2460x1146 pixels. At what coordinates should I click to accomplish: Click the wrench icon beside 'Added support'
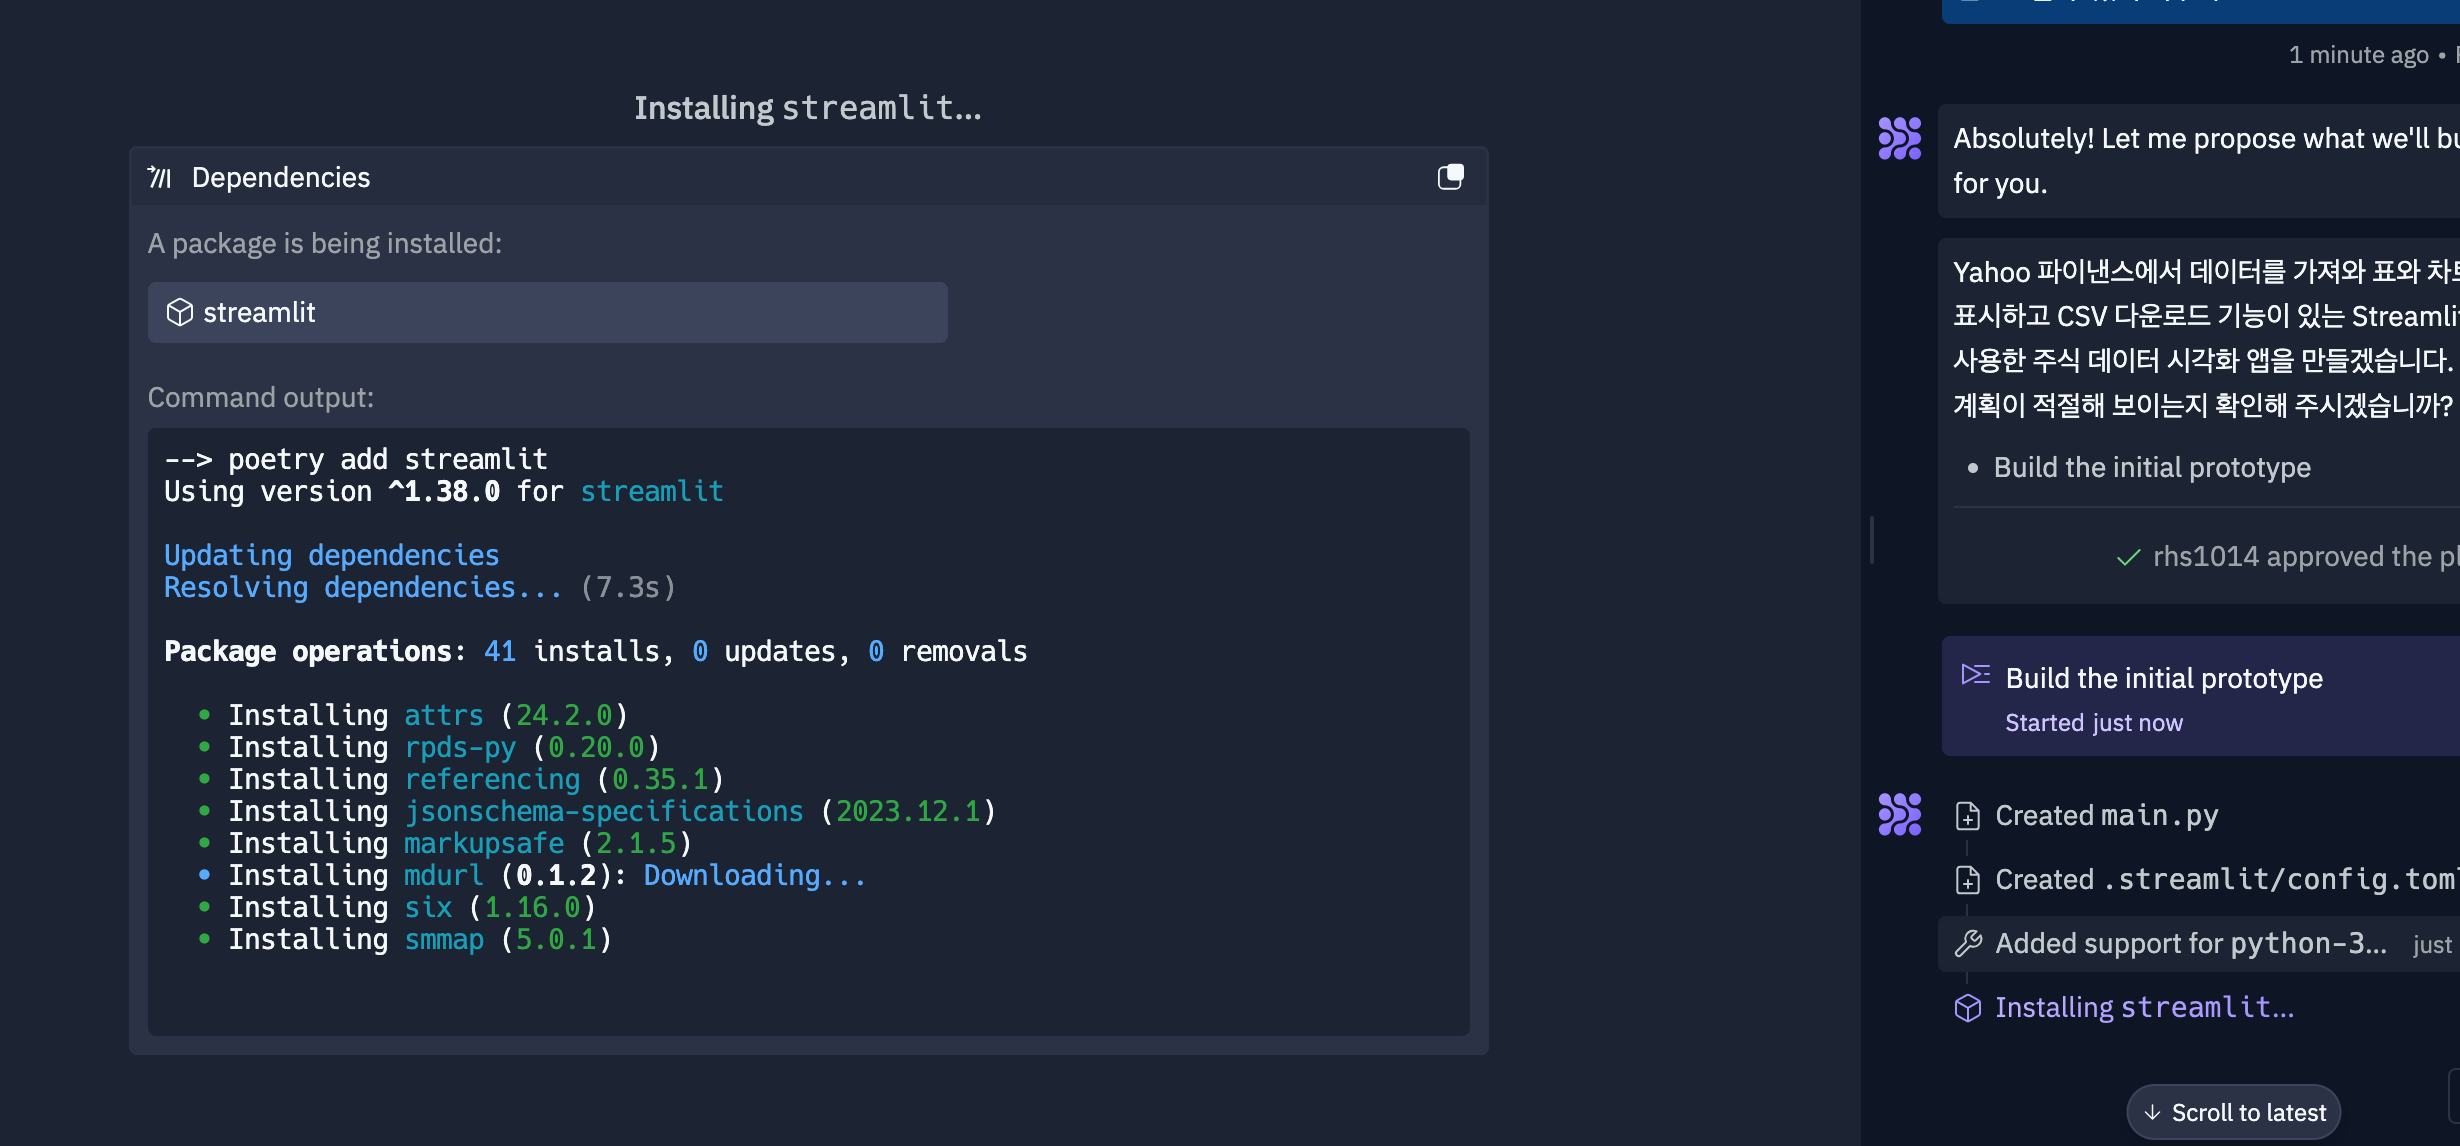pos(1967,943)
